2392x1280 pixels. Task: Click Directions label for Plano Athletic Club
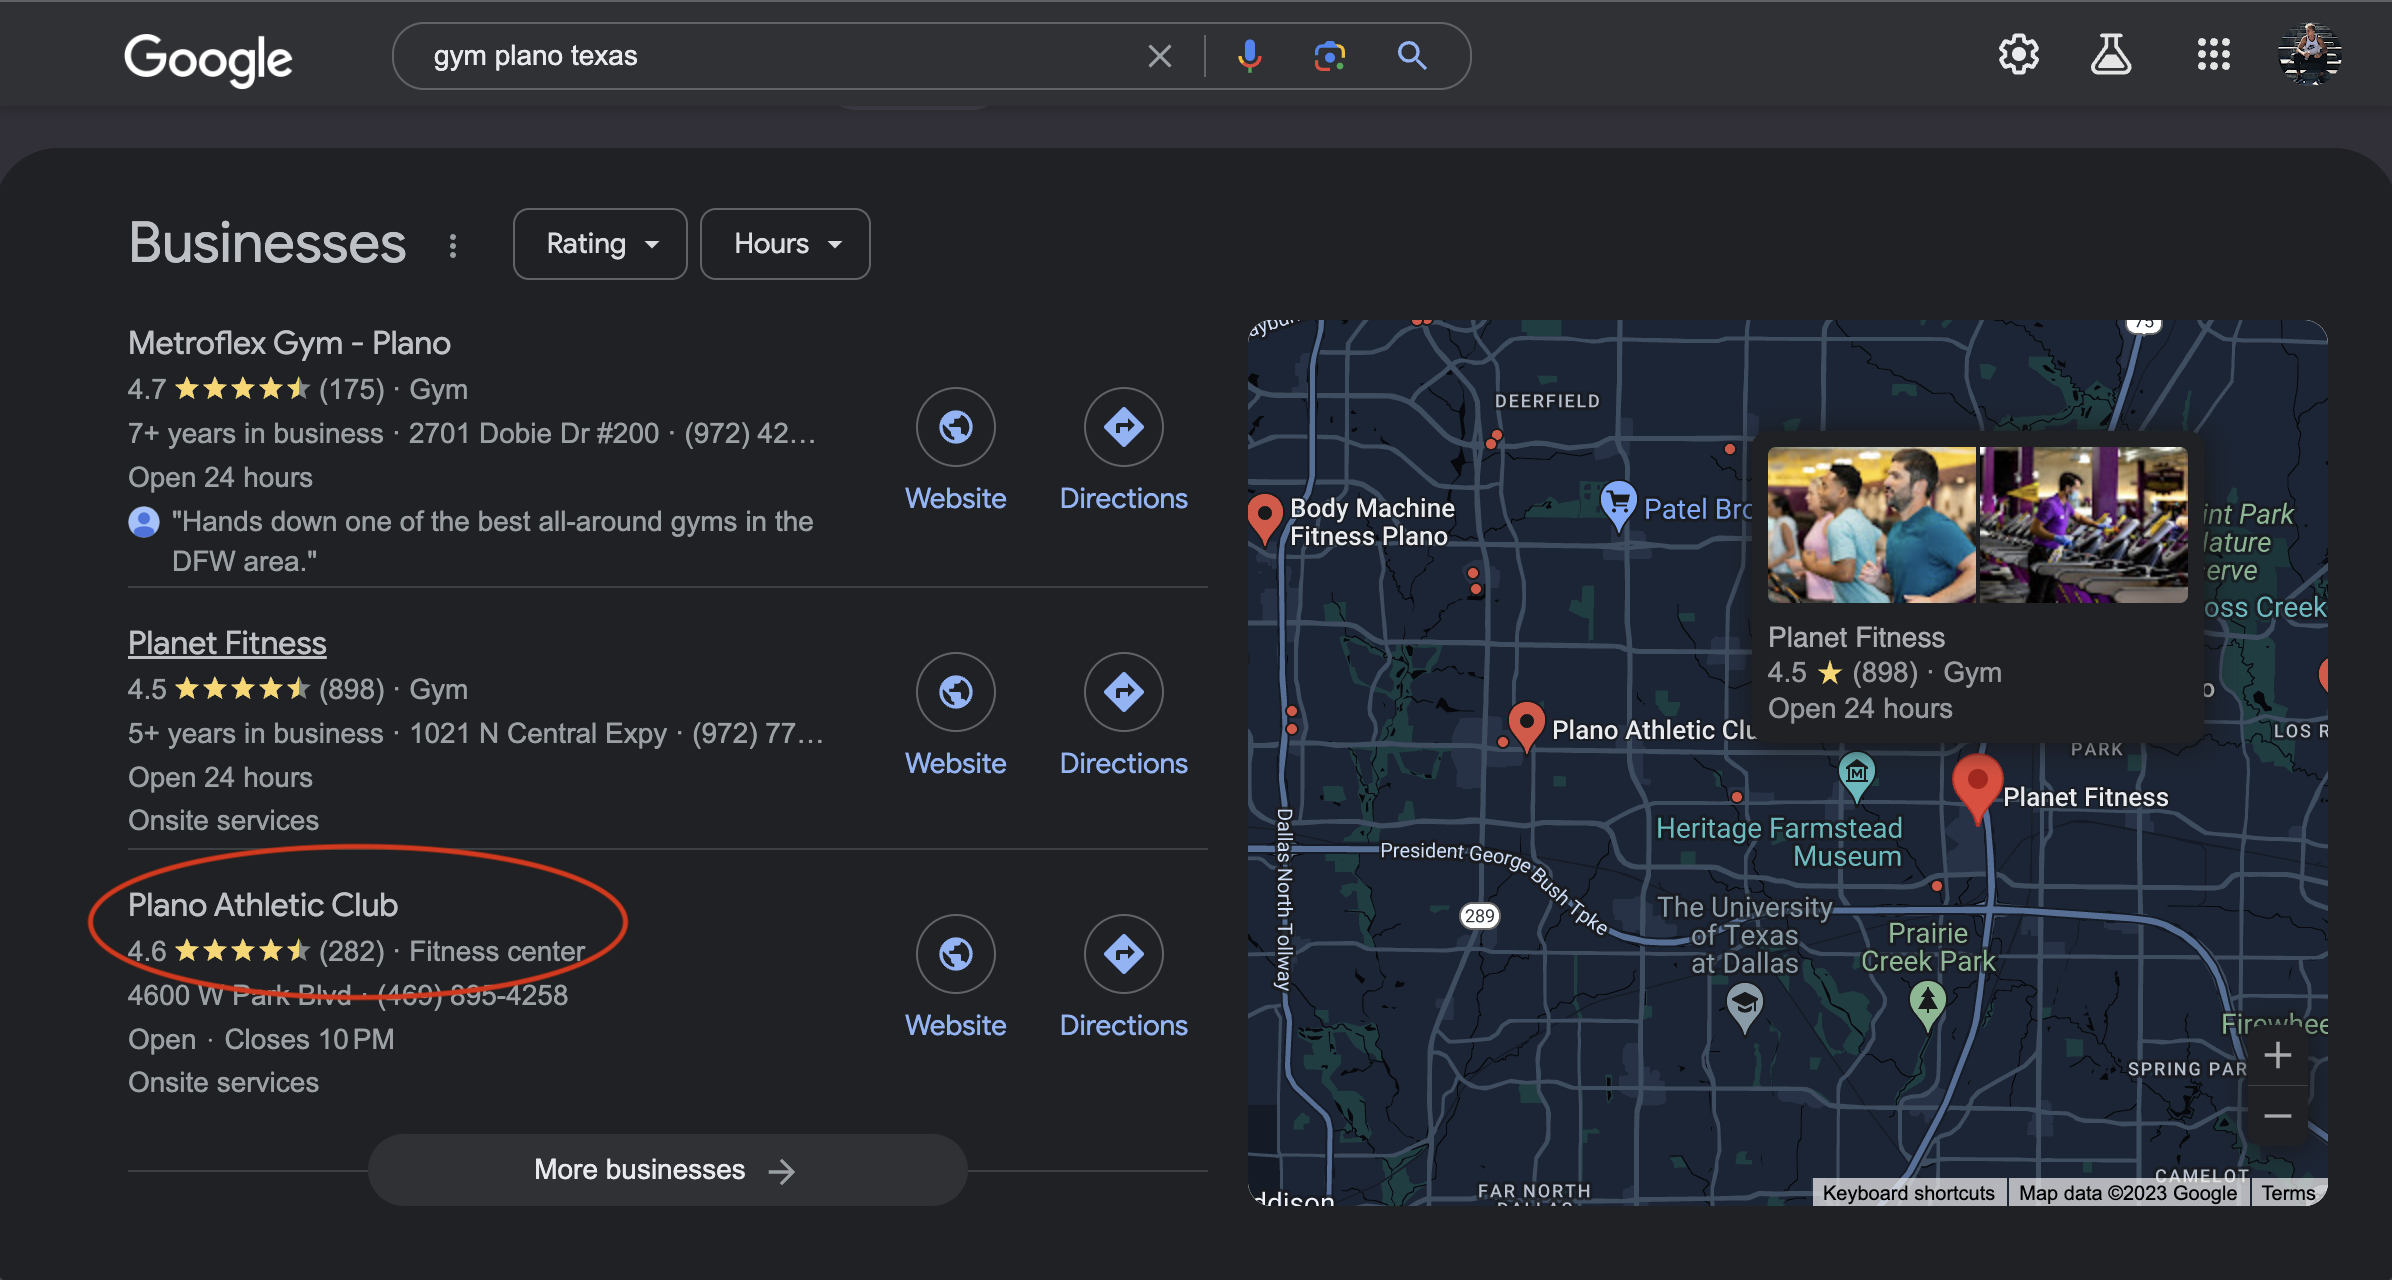pyautogui.click(x=1124, y=1025)
